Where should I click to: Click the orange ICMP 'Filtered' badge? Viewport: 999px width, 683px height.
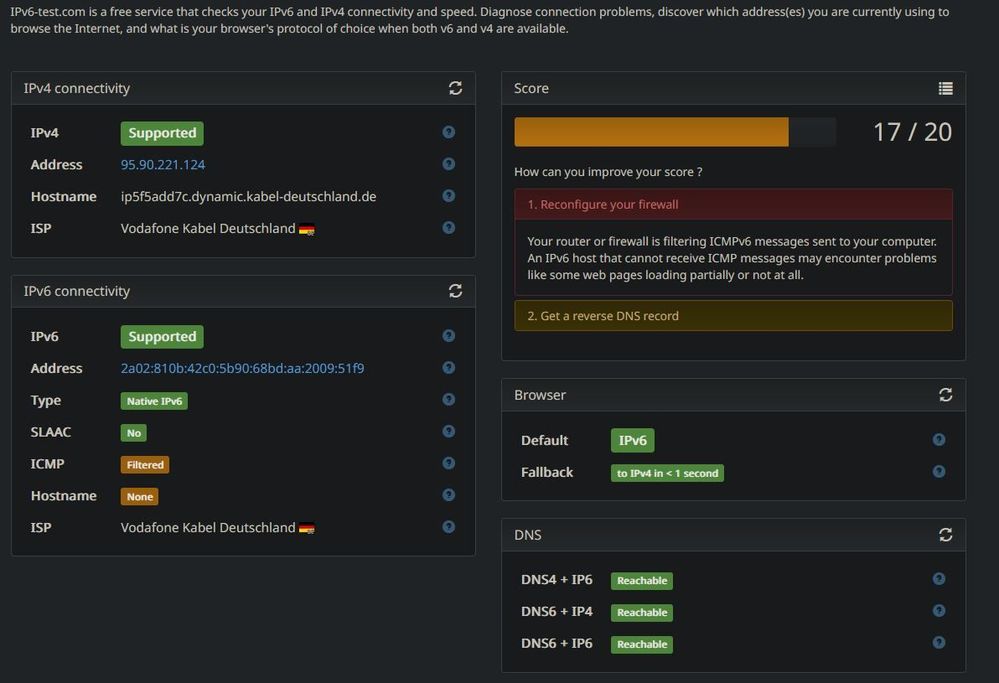click(x=145, y=465)
